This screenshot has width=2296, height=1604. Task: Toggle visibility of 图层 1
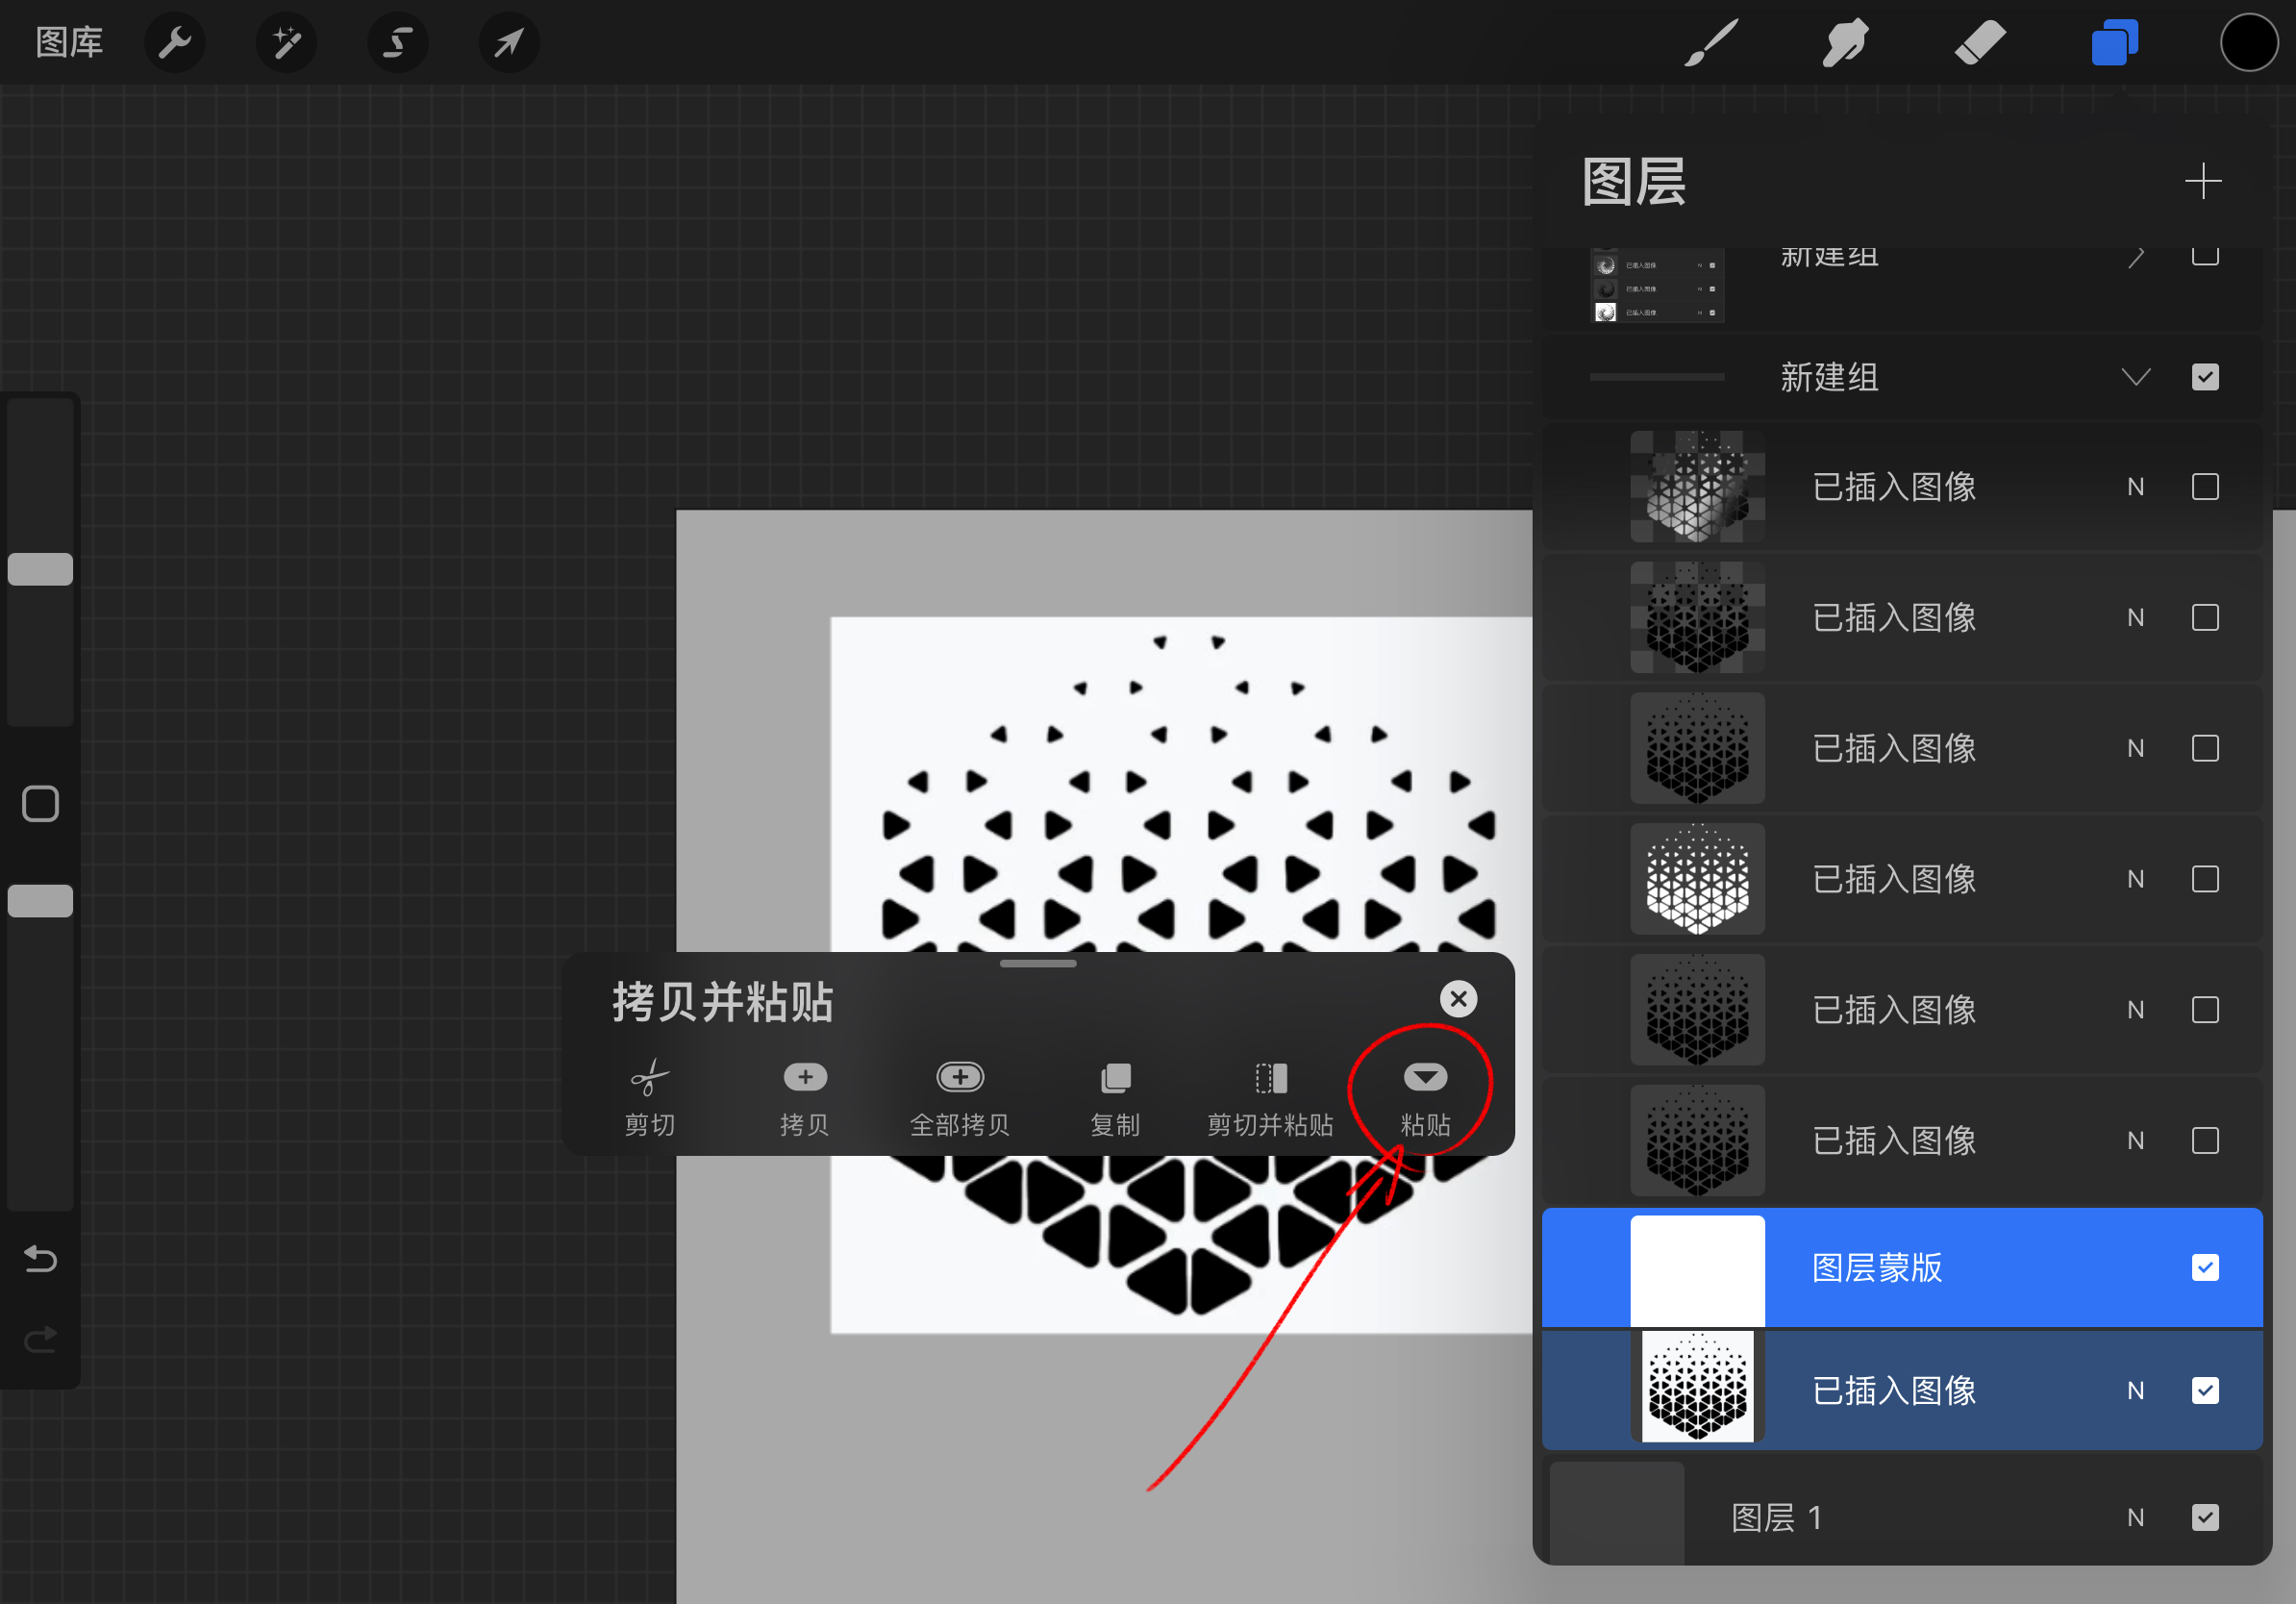click(x=2205, y=1517)
